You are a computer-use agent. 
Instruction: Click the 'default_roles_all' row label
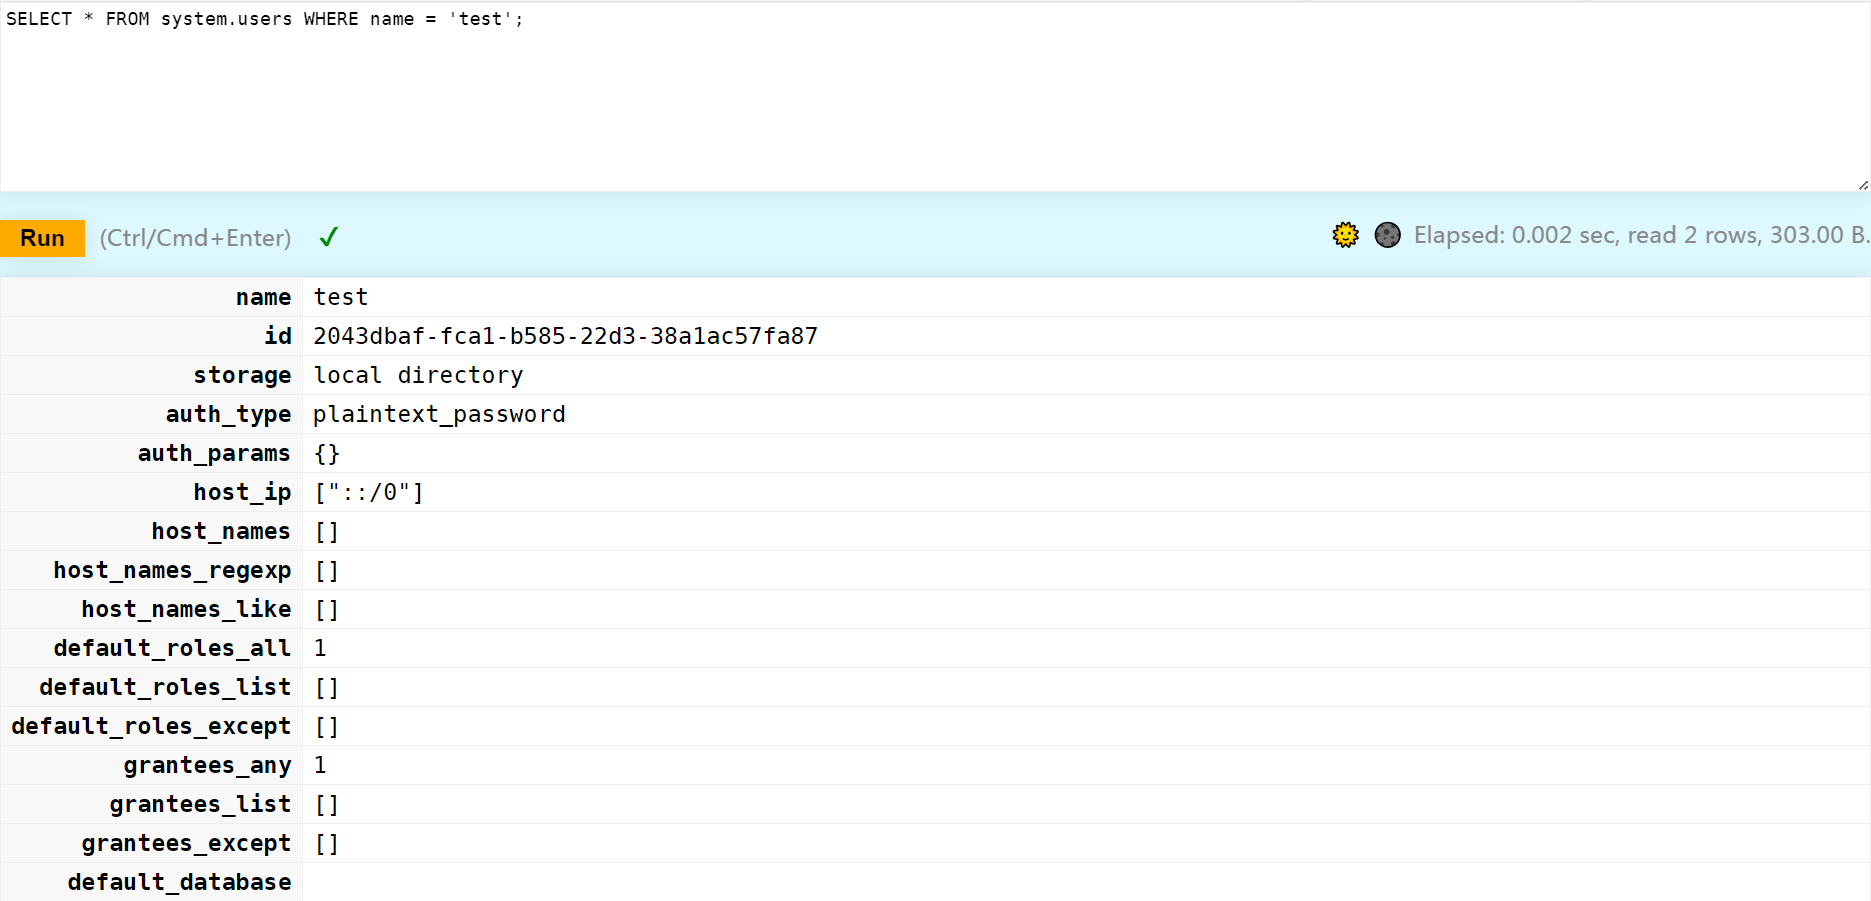(172, 648)
